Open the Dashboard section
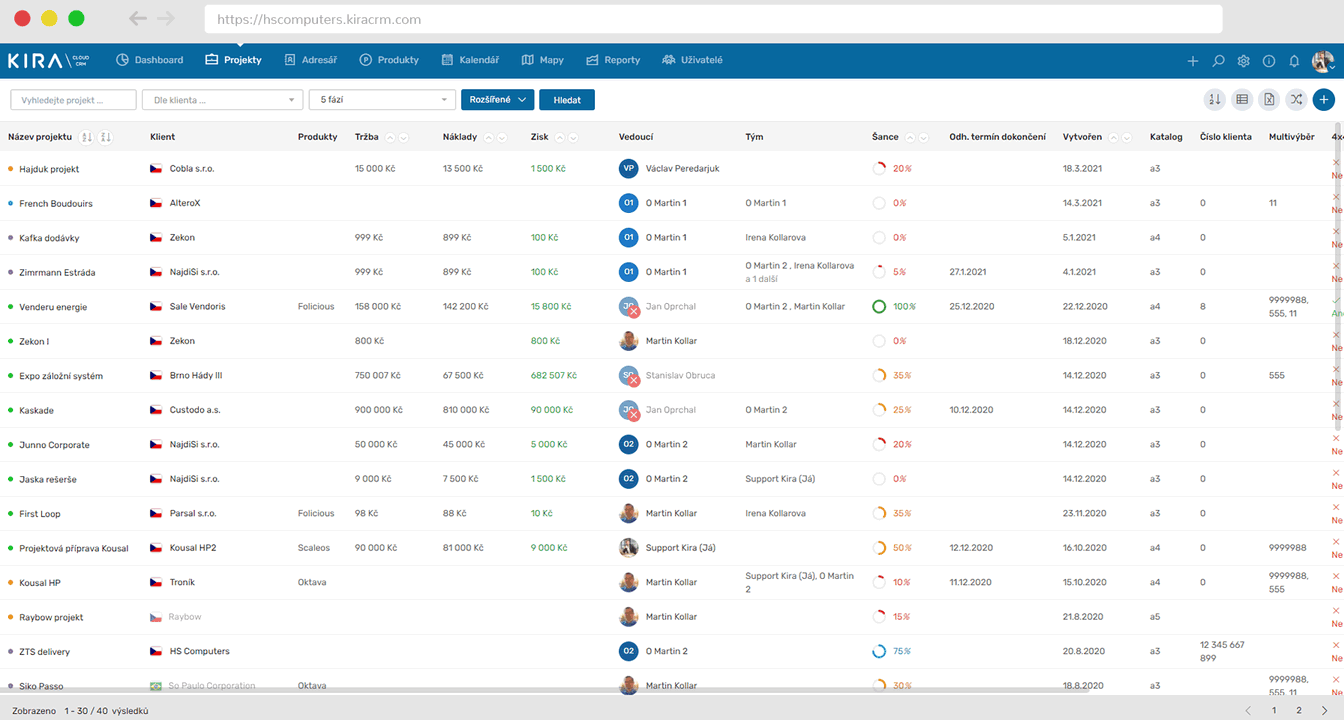 tap(150, 60)
